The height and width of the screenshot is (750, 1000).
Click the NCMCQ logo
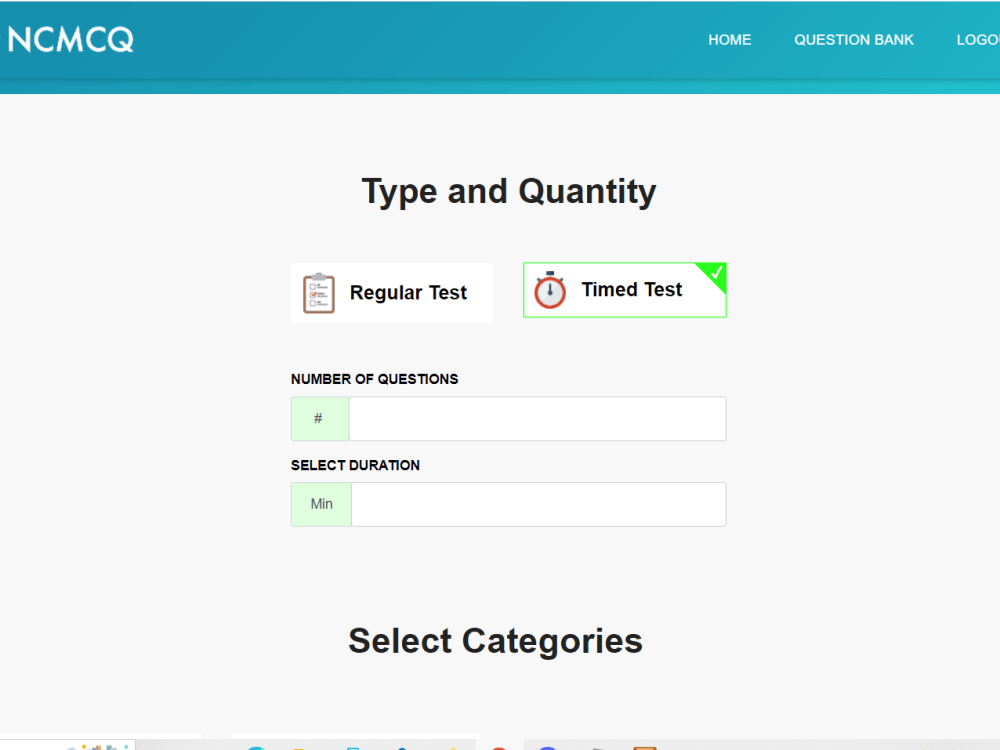(70, 40)
